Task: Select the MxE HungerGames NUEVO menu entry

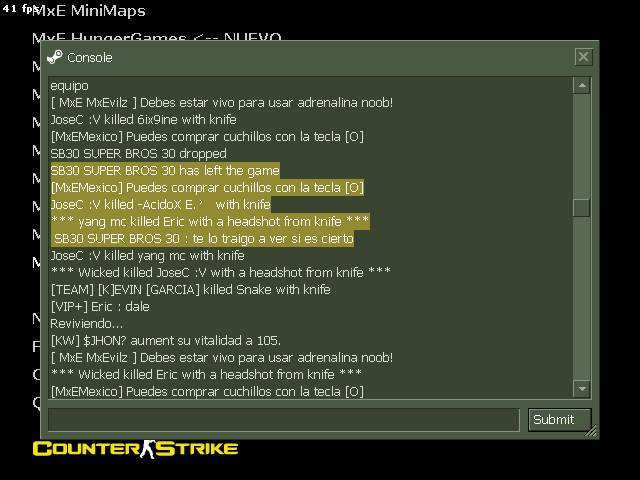Action: point(157,37)
